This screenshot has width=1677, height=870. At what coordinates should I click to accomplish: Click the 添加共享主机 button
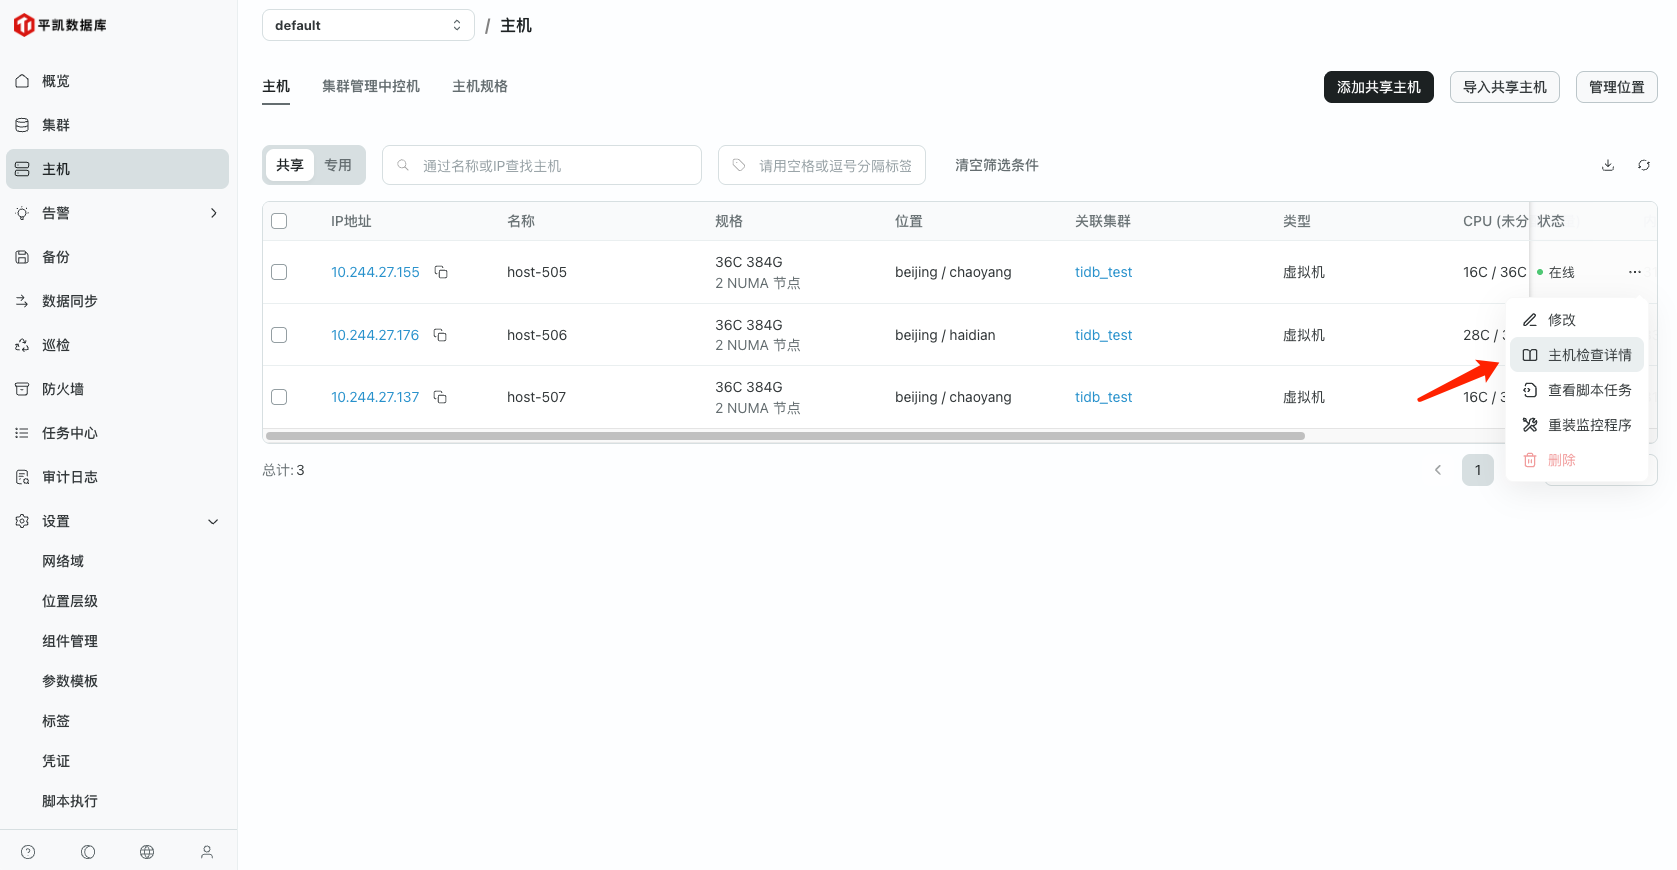coord(1378,87)
